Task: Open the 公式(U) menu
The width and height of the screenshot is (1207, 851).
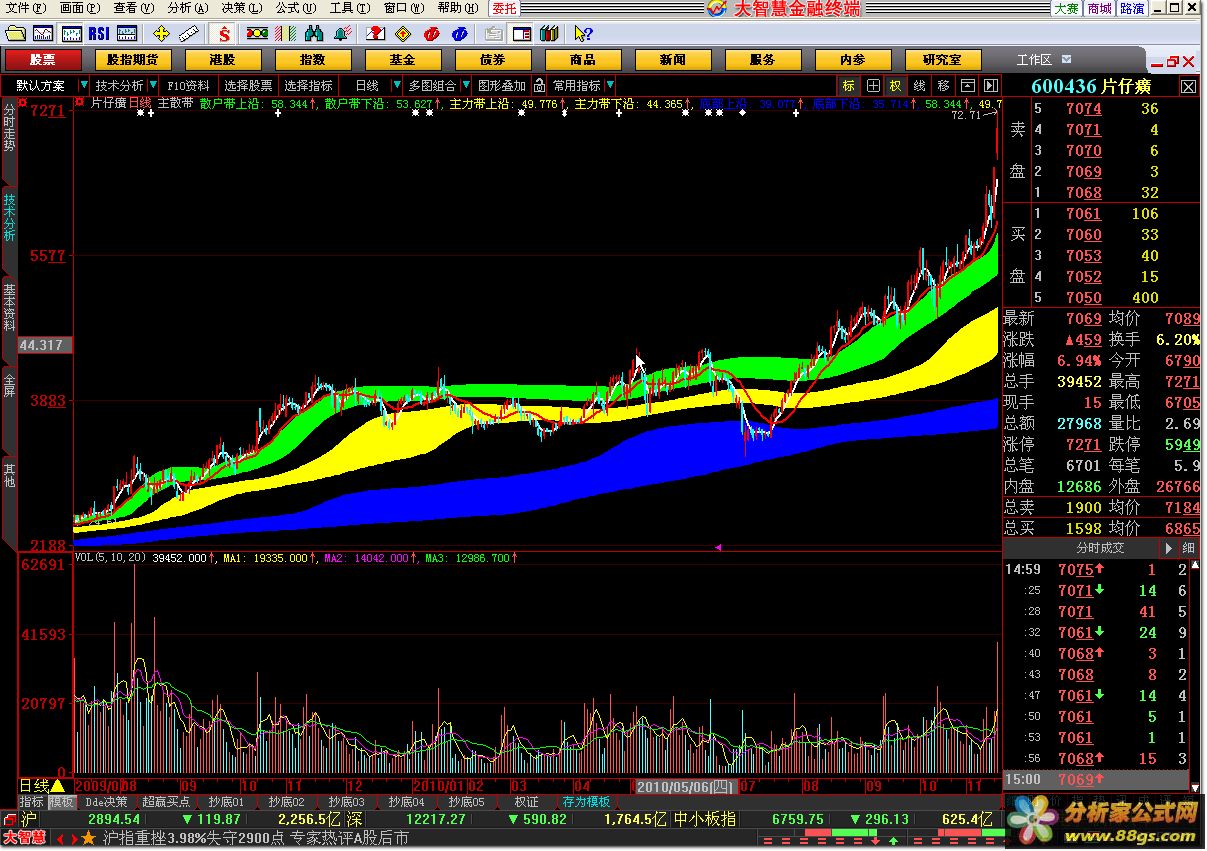Action: (x=295, y=8)
